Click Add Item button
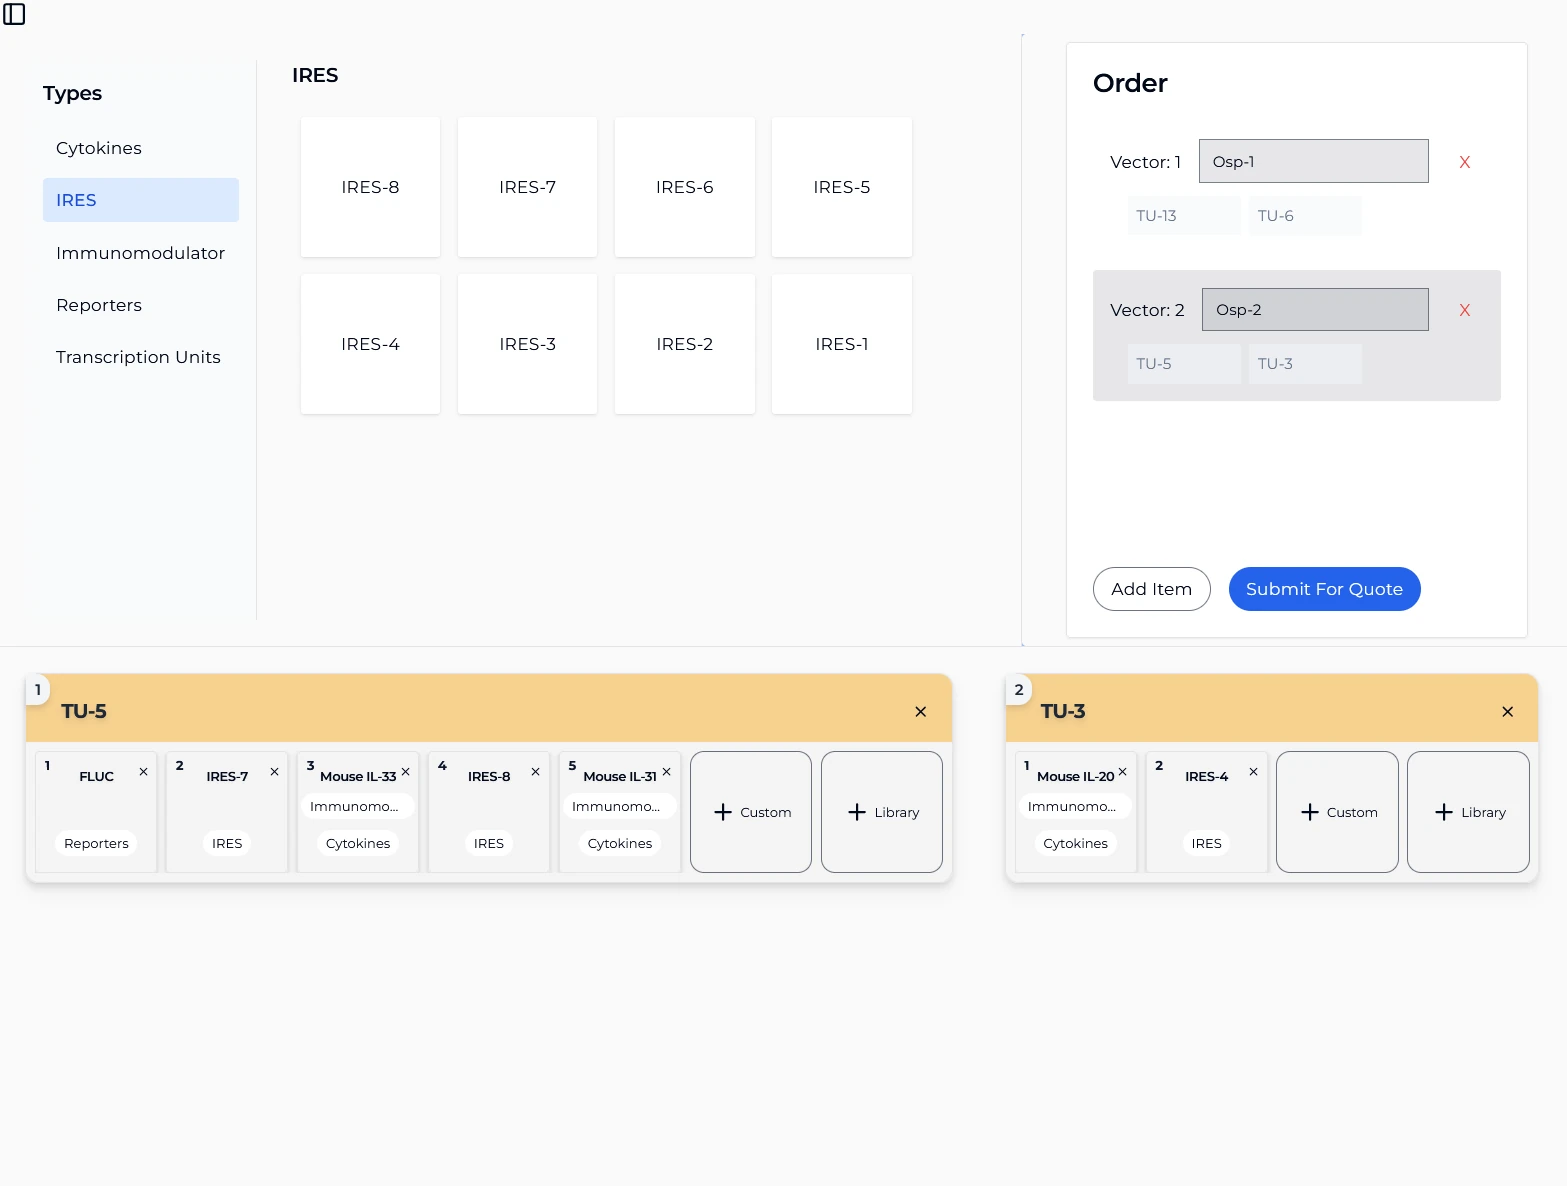1567x1186 pixels. (x=1151, y=589)
